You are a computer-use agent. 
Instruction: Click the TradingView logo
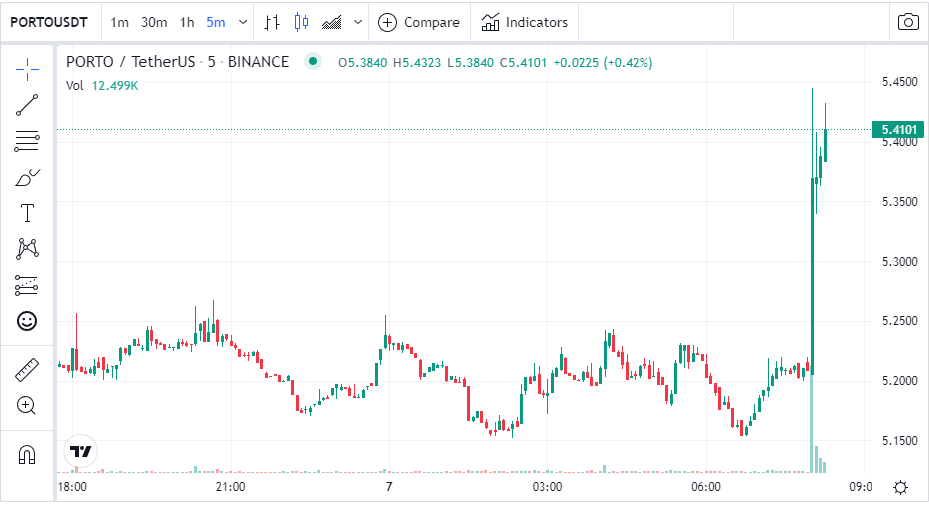coord(80,451)
